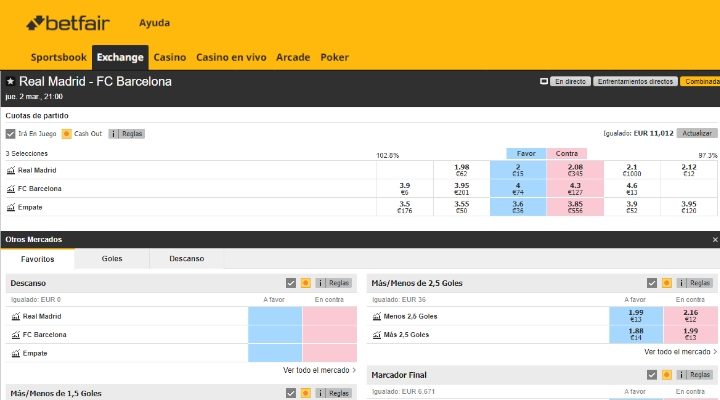
Task: Open the graph icon for Empate
Action: (11, 207)
